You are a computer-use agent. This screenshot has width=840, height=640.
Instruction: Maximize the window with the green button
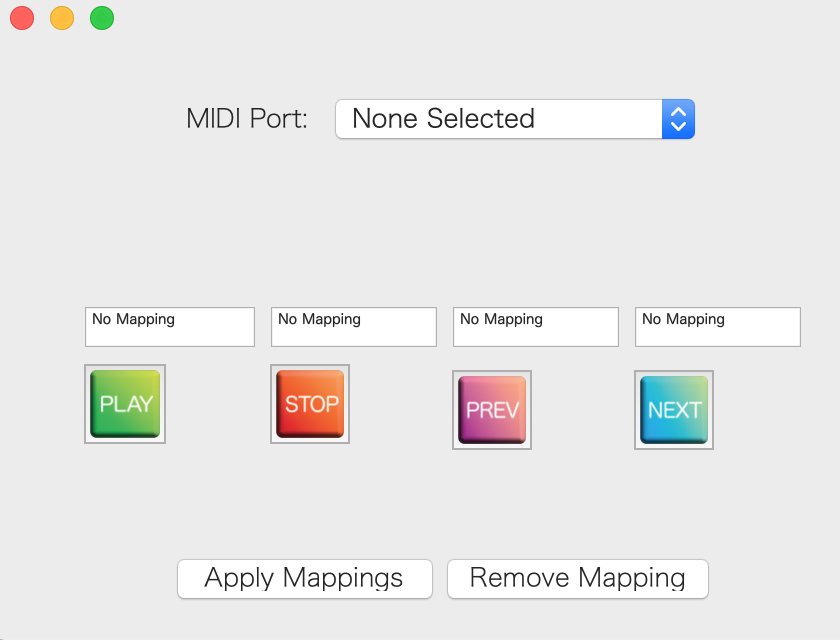tap(102, 18)
